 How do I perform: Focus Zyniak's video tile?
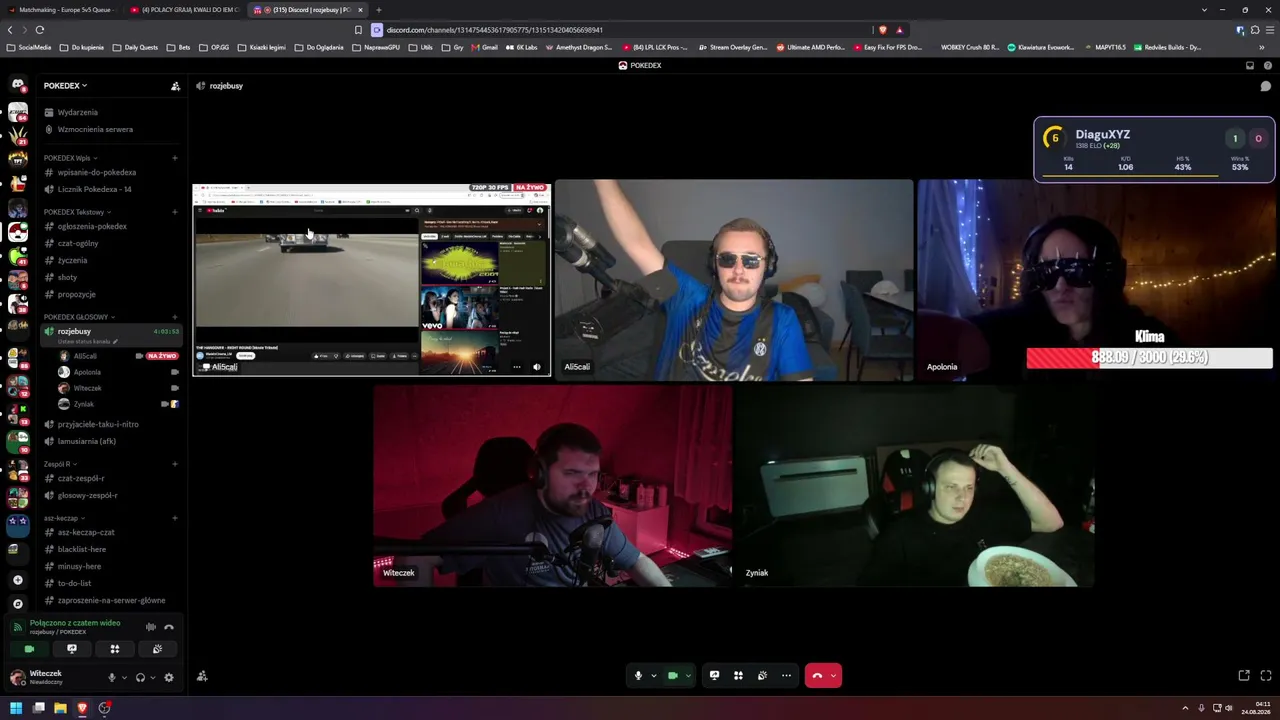coord(914,486)
